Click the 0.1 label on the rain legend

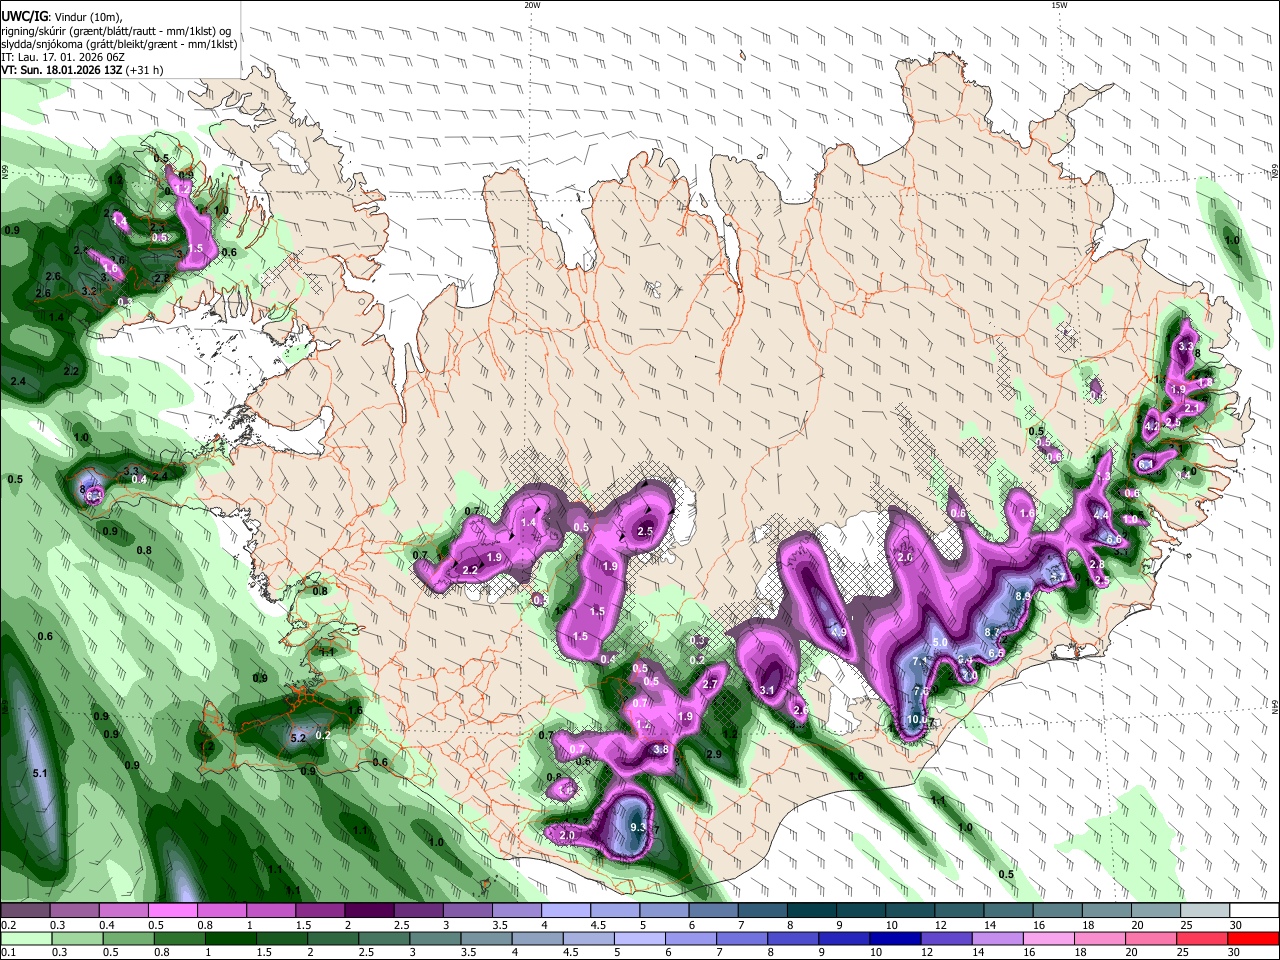(8, 952)
